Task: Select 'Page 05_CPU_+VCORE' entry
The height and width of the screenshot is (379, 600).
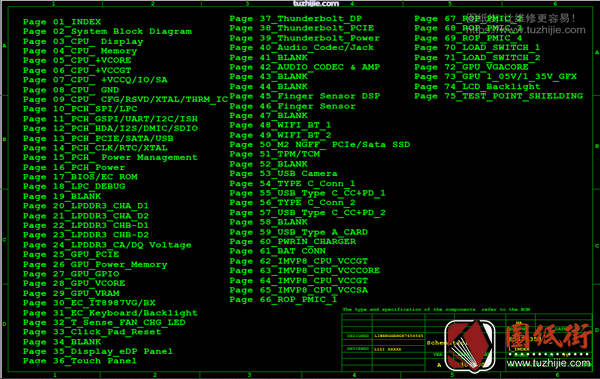Action: (77, 60)
